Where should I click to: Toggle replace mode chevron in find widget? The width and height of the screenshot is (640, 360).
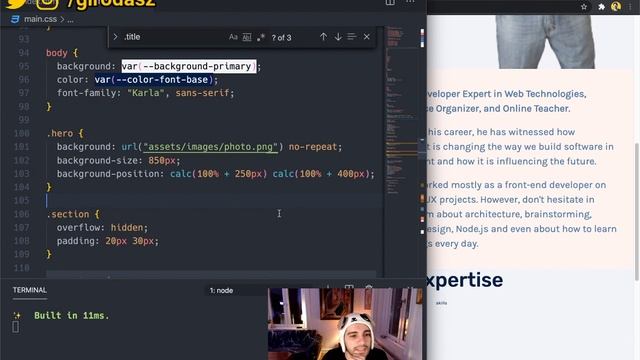(116, 37)
